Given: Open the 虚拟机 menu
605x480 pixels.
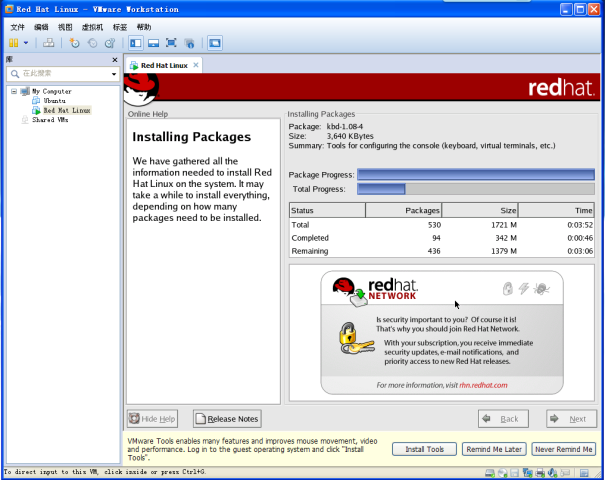Looking at the screenshot, I should tap(92, 27).
